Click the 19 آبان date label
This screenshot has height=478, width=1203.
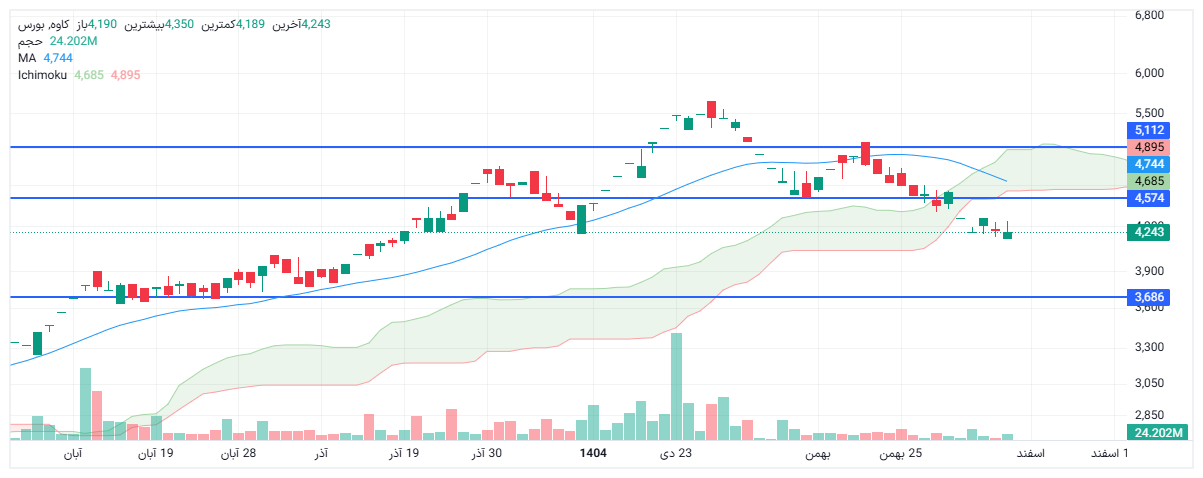[155, 454]
